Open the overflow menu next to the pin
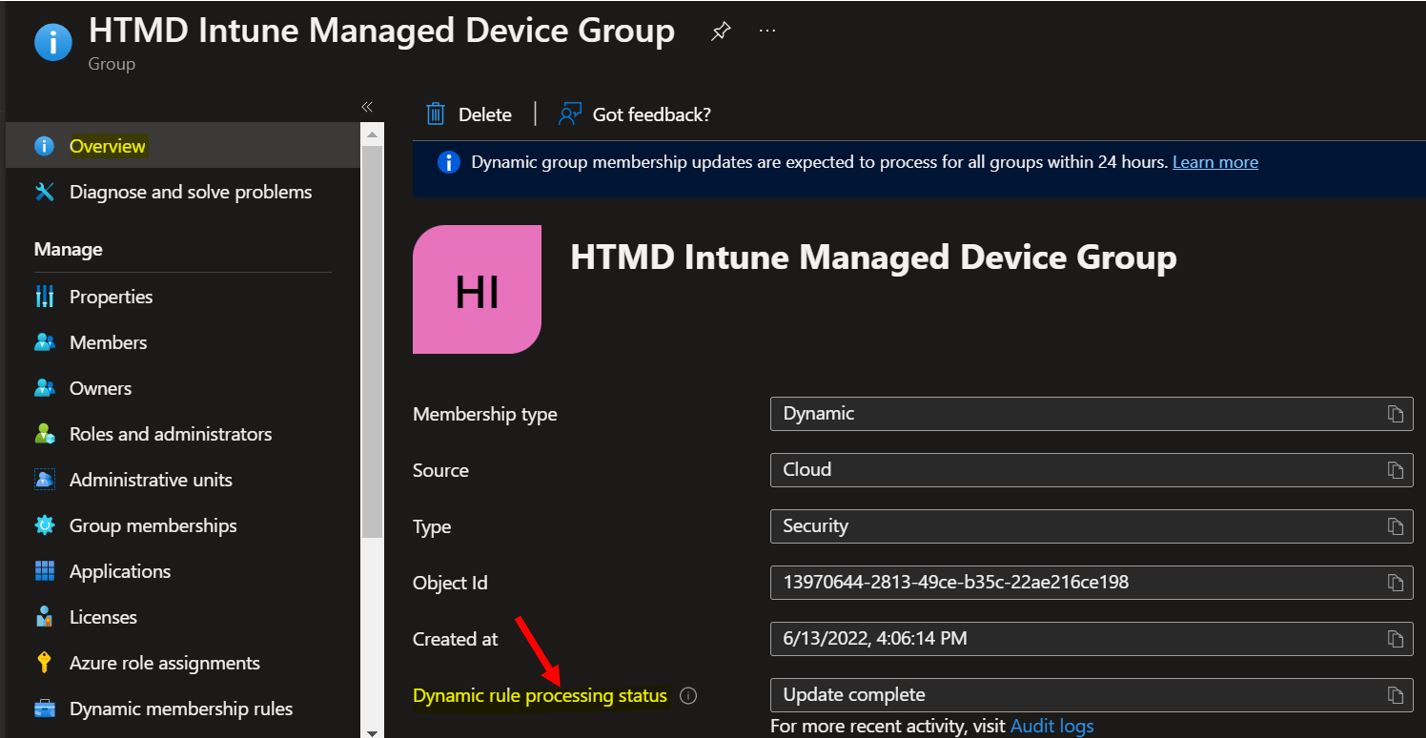 767,30
